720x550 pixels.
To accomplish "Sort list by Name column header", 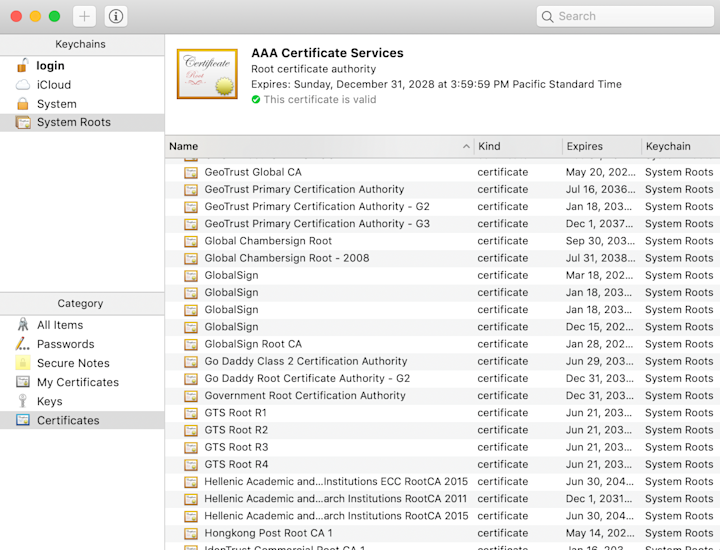I will pyautogui.click(x=320, y=146).
